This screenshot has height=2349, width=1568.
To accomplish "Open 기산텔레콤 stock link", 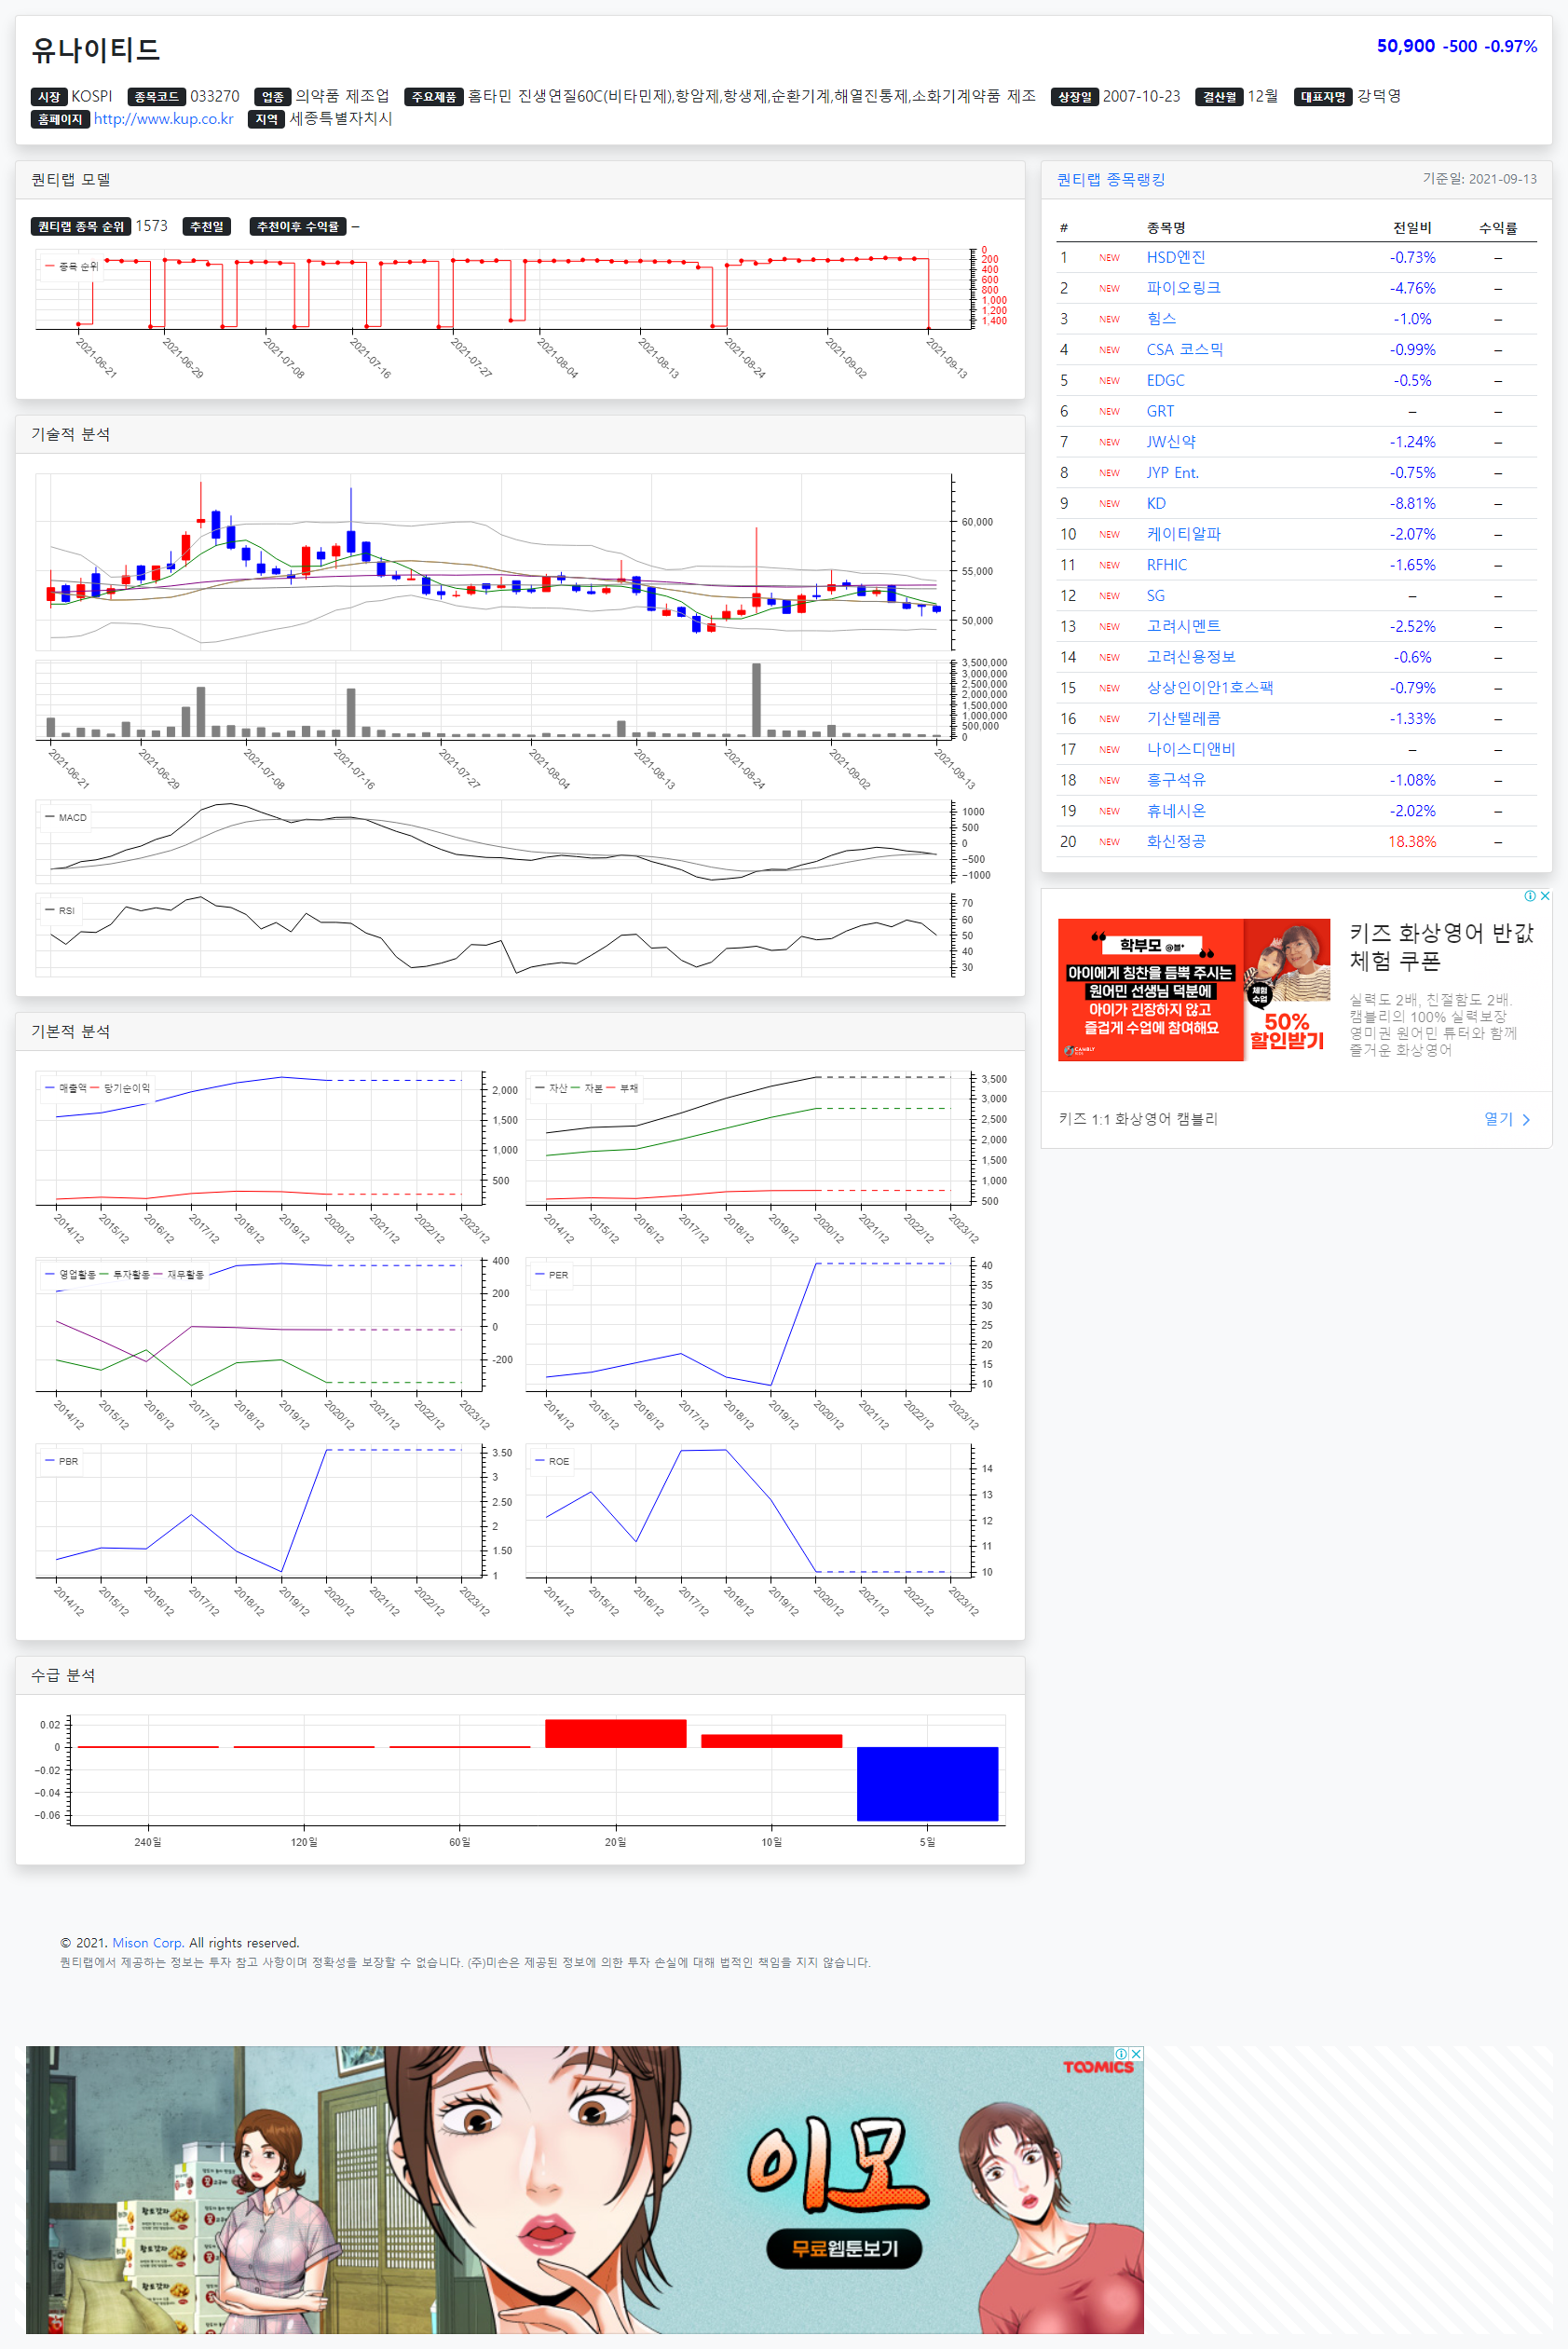I will point(1183,719).
